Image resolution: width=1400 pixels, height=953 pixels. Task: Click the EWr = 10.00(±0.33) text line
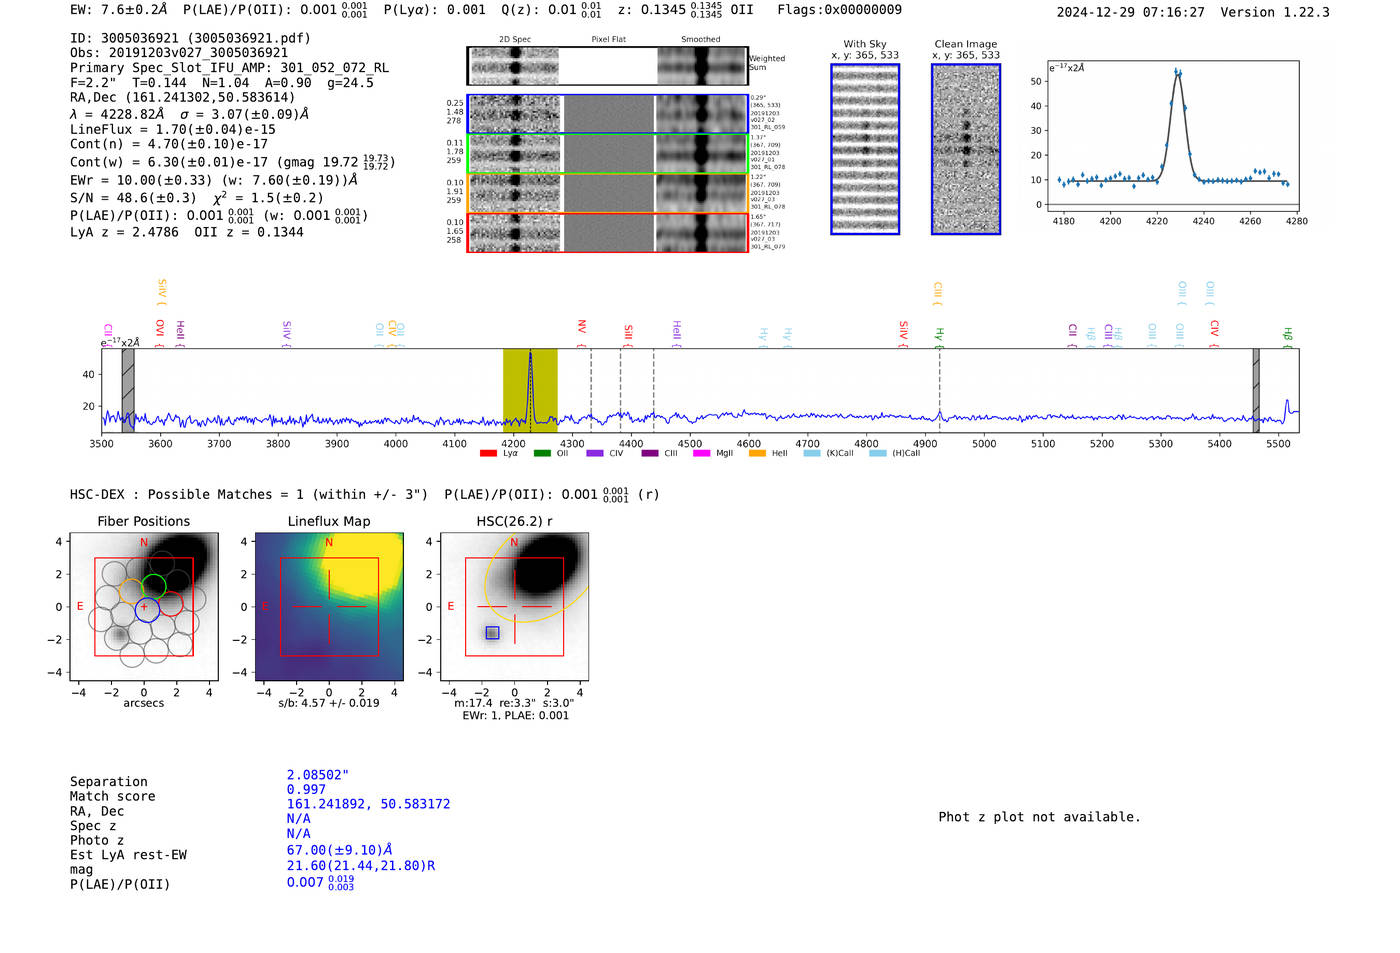(214, 180)
